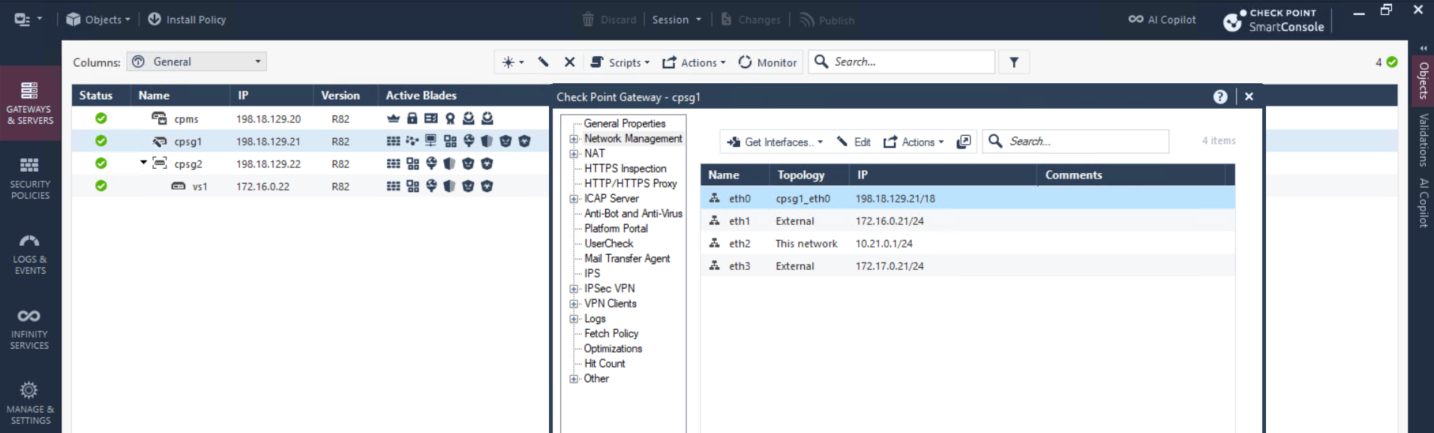Click the pop-out icon beside interface Actions
Image resolution: width=1434 pixels, height=433 pixels.
pos(963,142)
